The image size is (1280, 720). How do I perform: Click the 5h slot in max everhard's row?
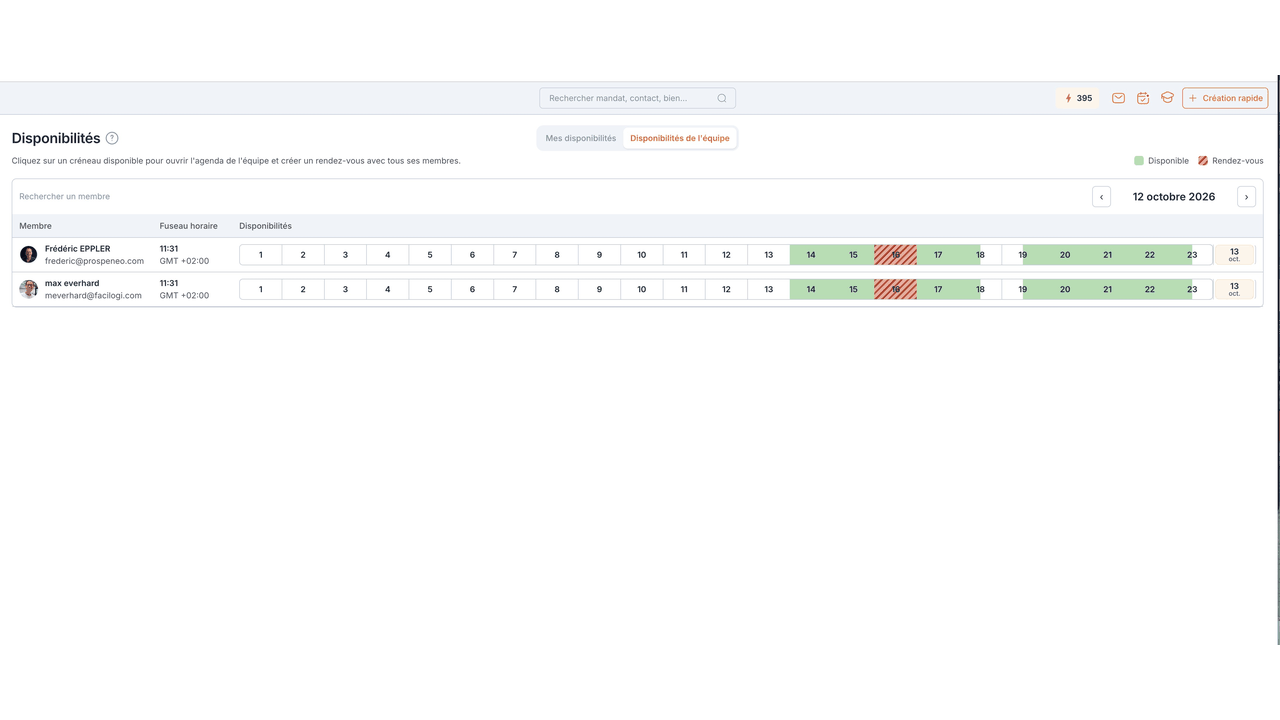coord(430,290)
